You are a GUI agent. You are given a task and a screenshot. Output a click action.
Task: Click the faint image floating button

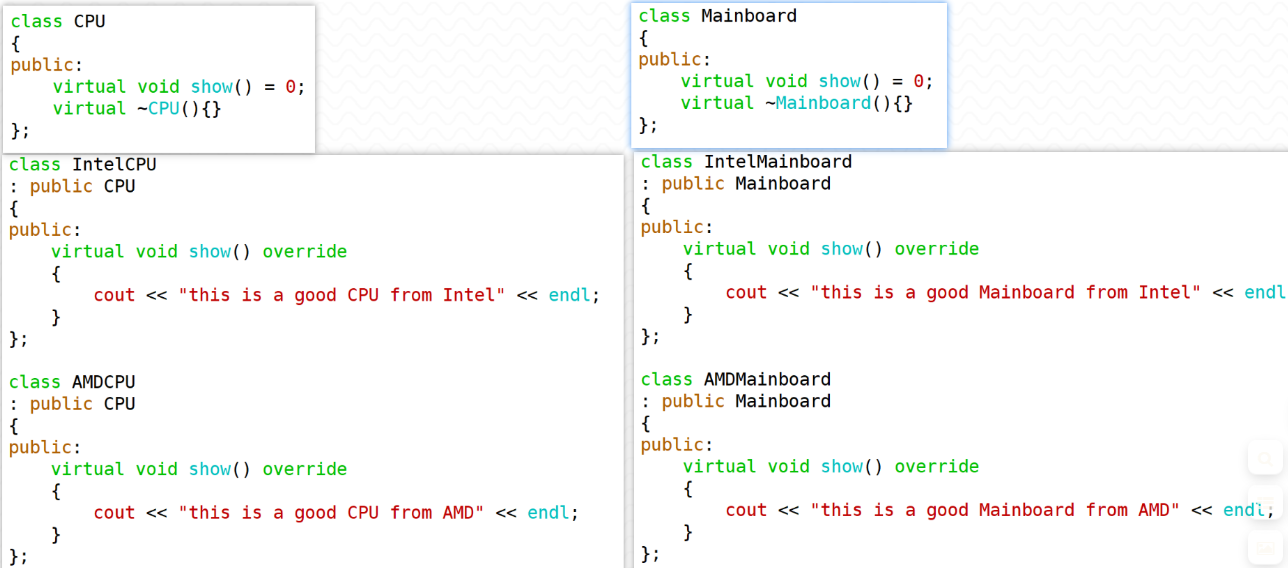coord(1265,547)
